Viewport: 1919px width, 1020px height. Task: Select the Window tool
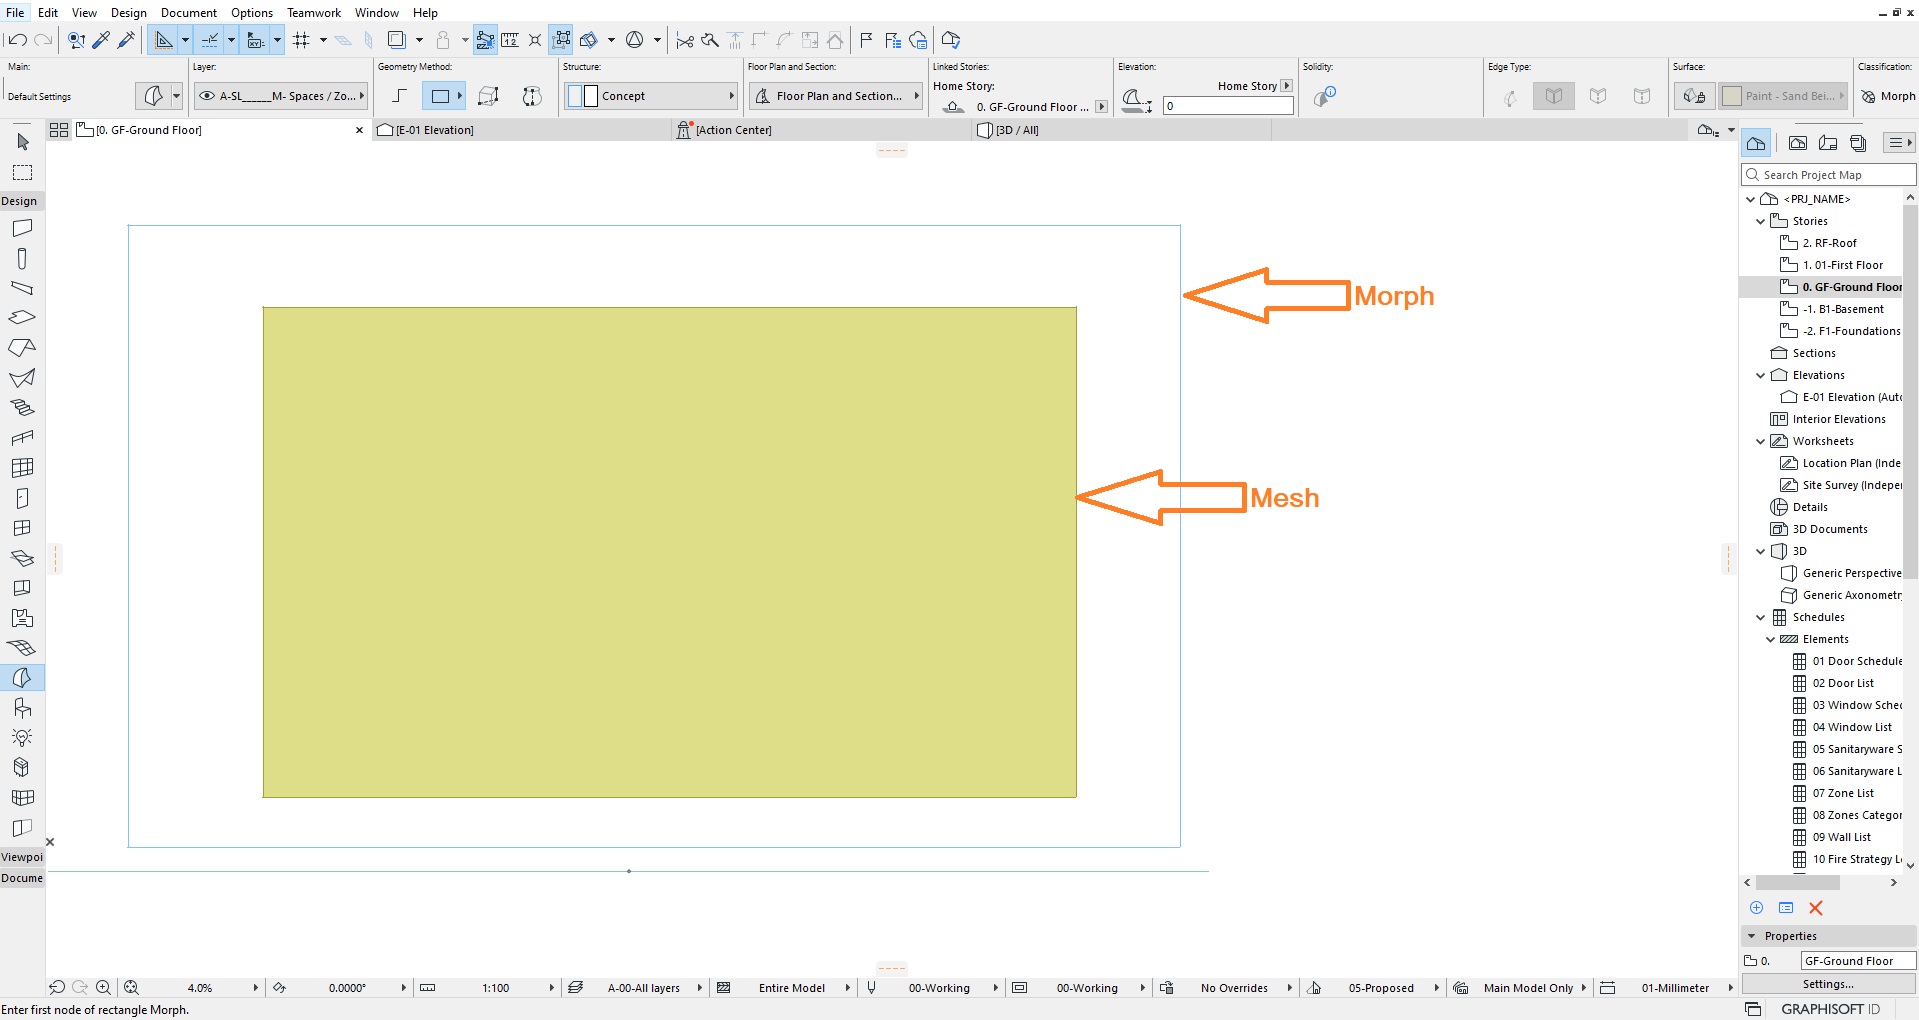point(22,528)
